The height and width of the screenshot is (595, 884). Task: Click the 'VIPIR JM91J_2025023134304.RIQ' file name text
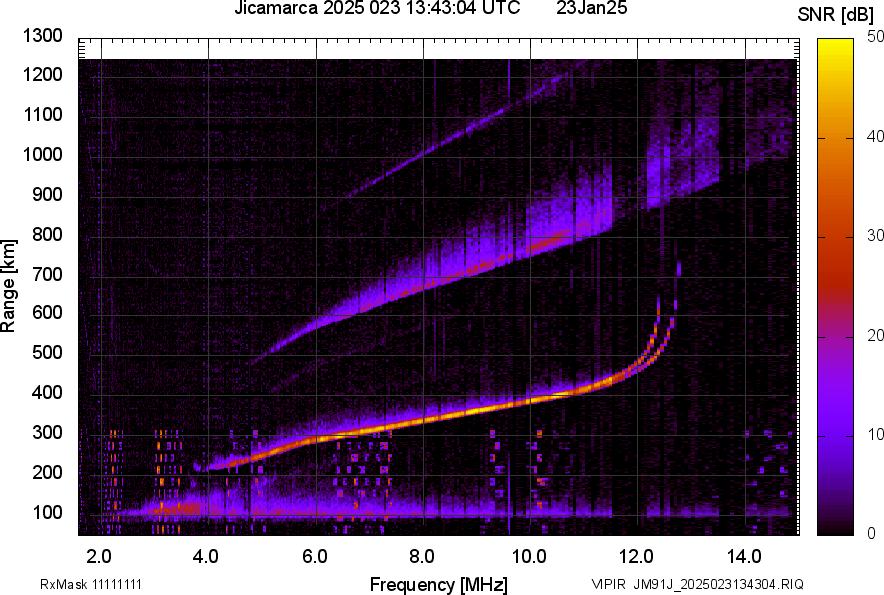[x=697, y=584]
